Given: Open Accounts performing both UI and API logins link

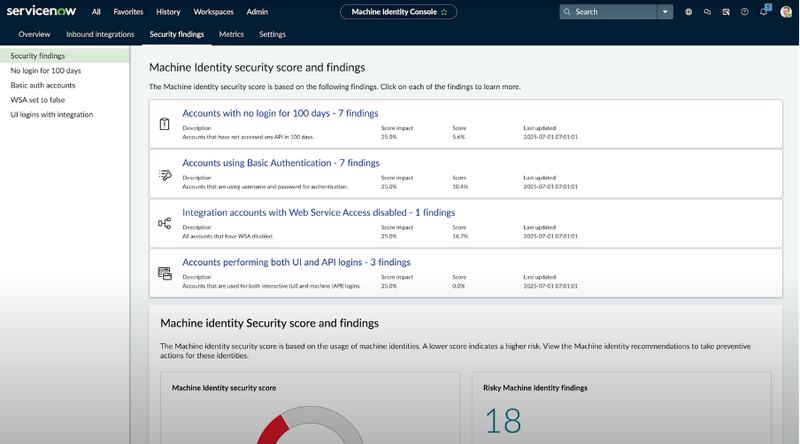Looking at the screenshot, I should (x=296, y=262).
